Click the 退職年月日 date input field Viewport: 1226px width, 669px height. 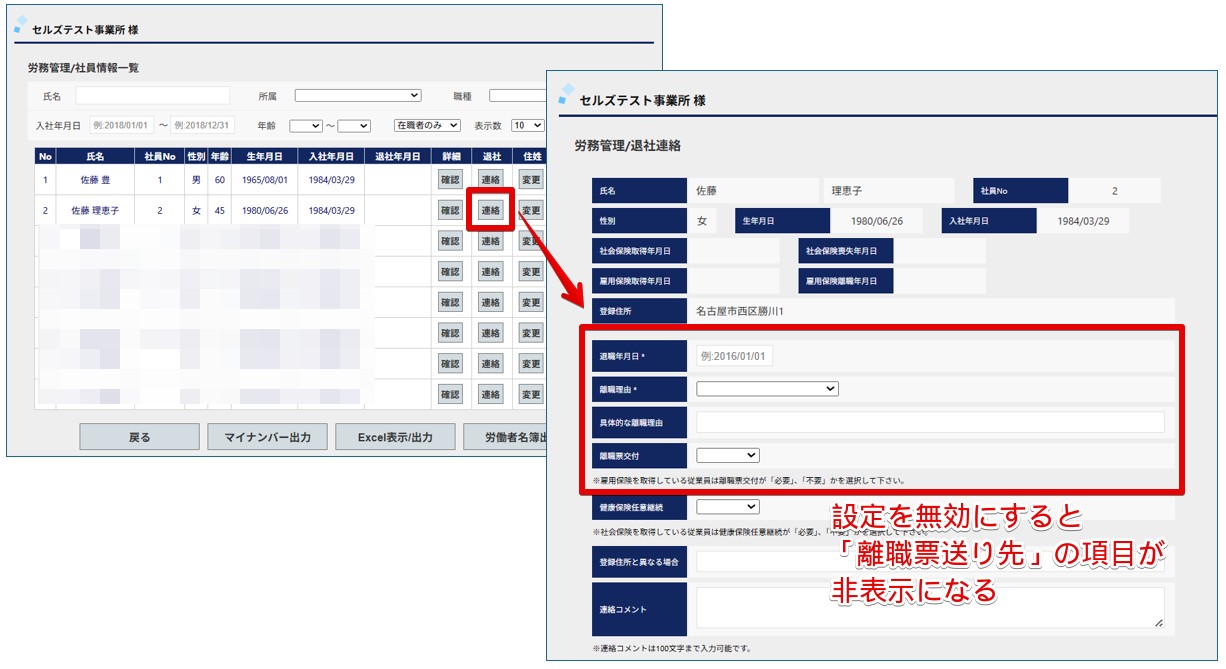point(735,356)
